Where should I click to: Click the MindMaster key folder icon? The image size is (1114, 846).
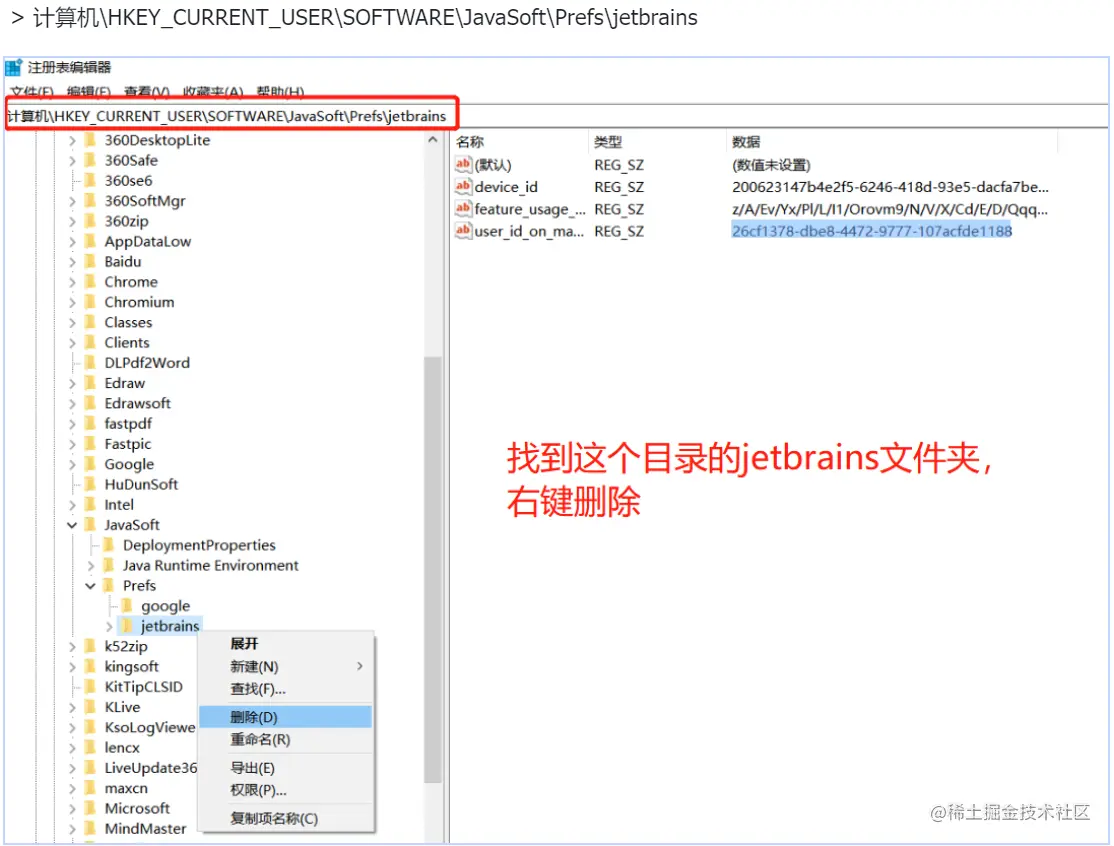click(90, 828)
